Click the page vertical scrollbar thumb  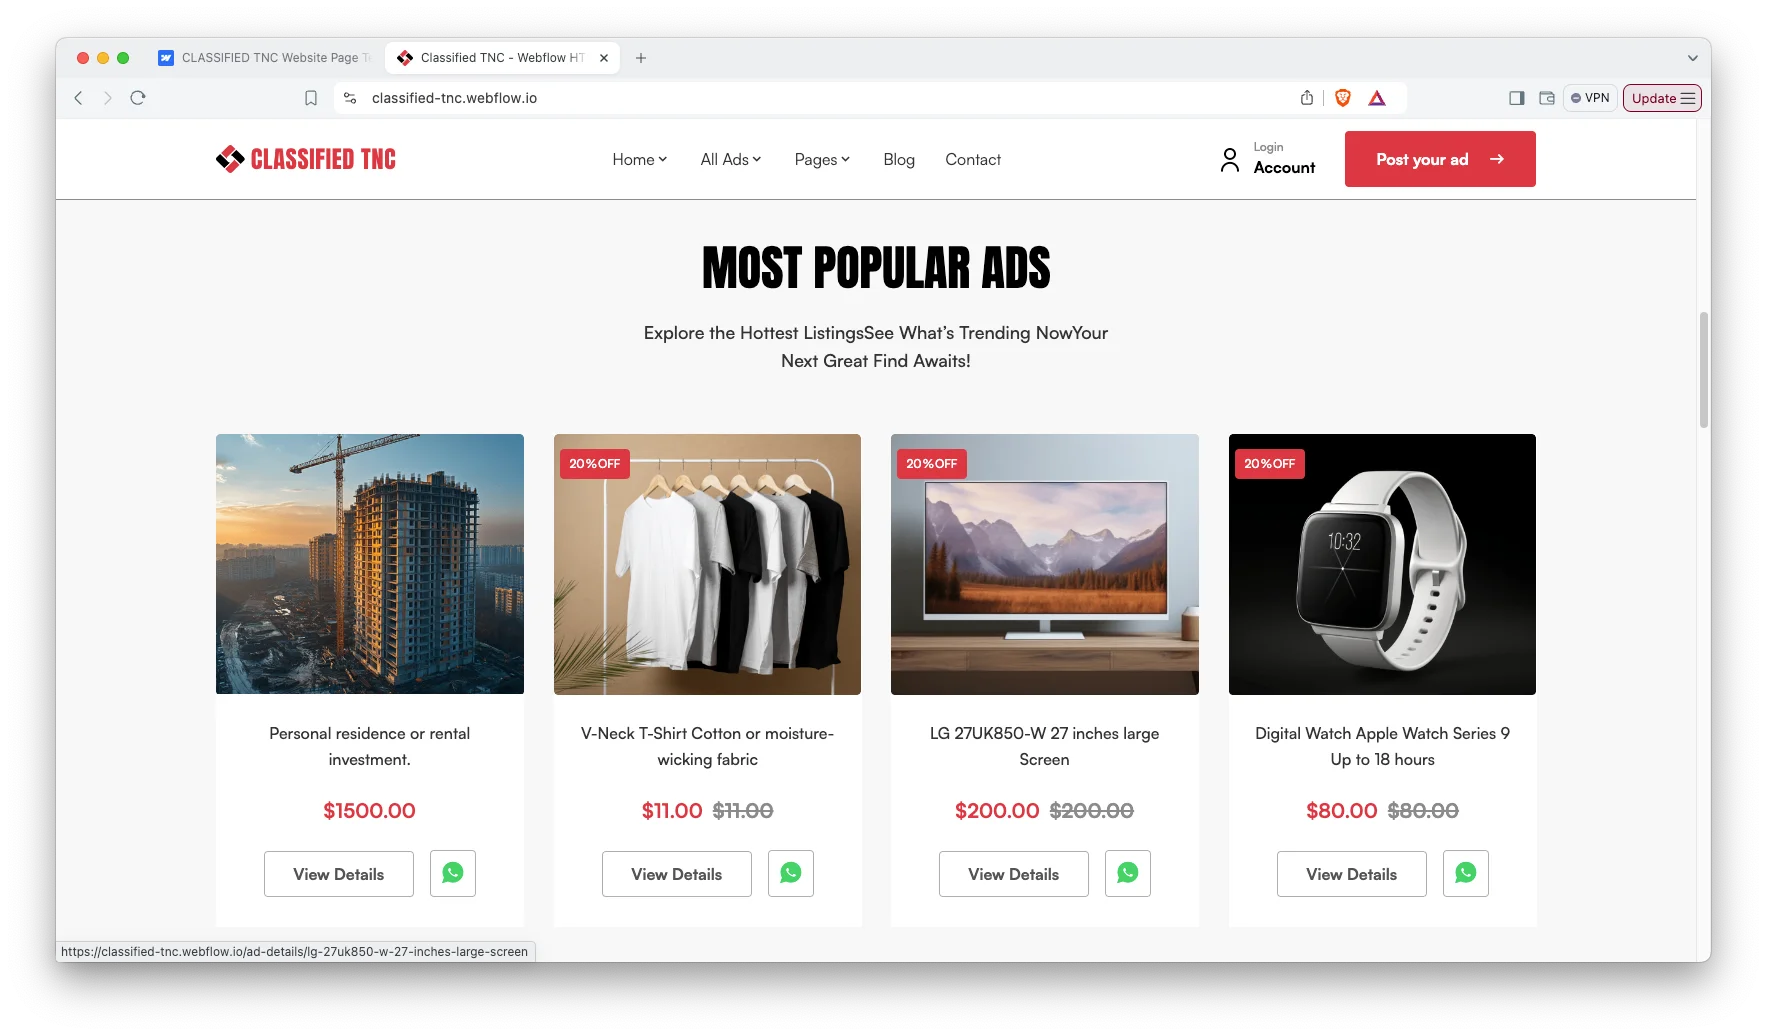click(x=1704, y=370)
